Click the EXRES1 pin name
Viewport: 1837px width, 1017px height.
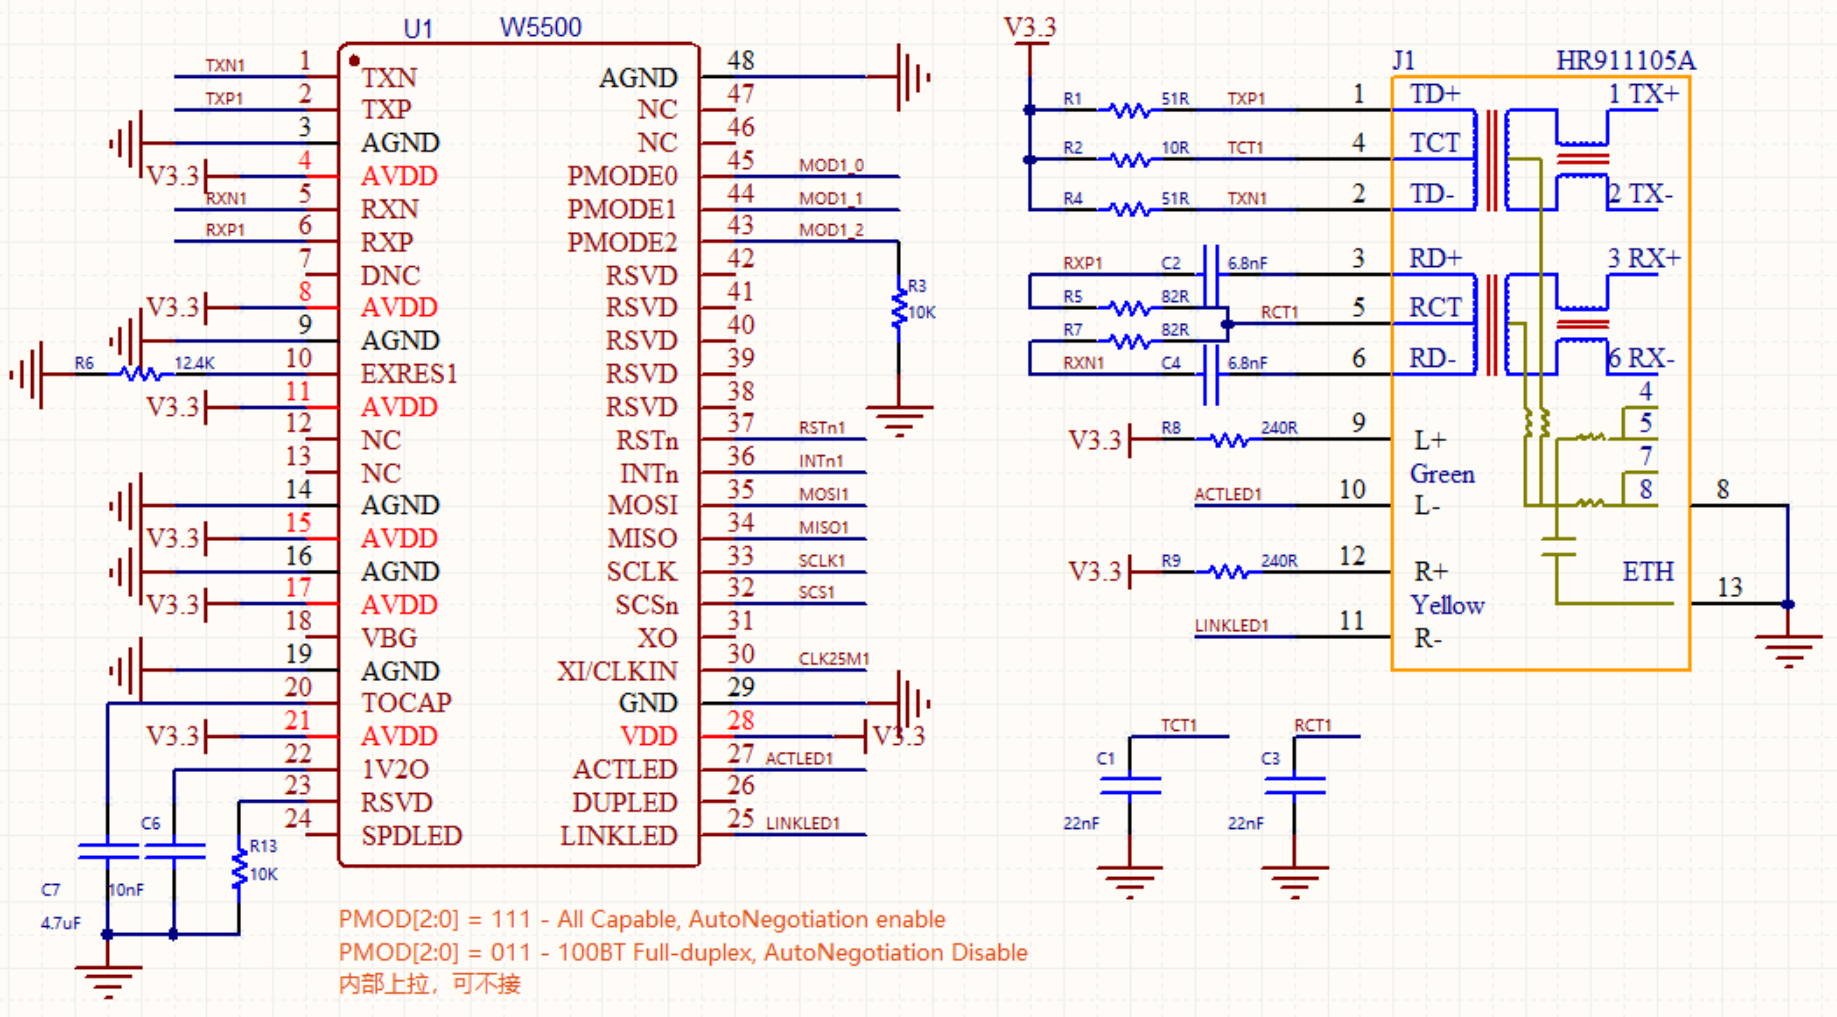point(409,374)
